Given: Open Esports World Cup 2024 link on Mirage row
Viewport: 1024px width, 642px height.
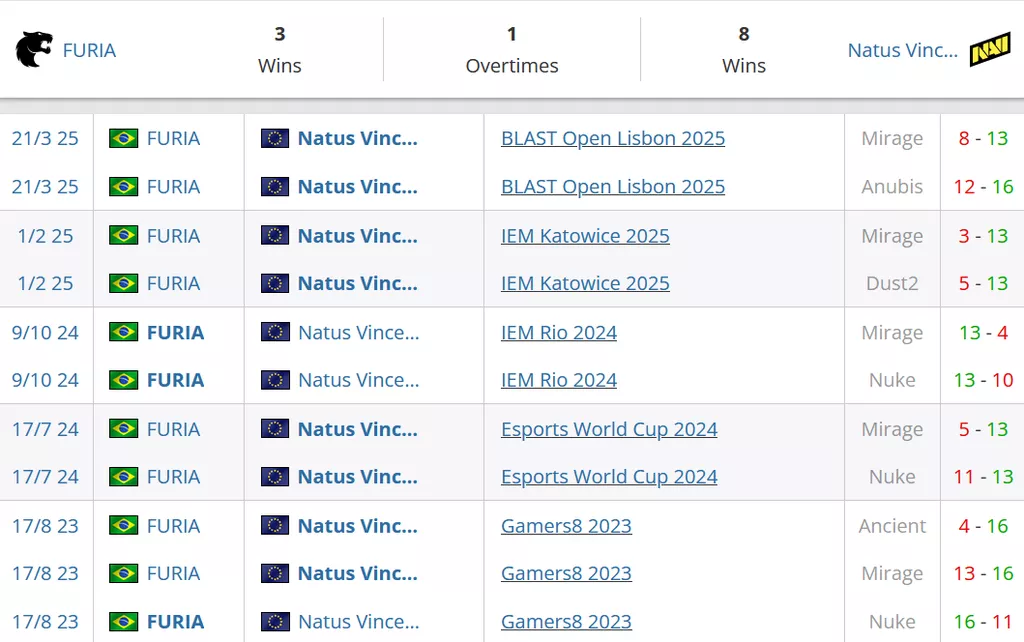Looking at the screenshot, I should coord(609,429).
